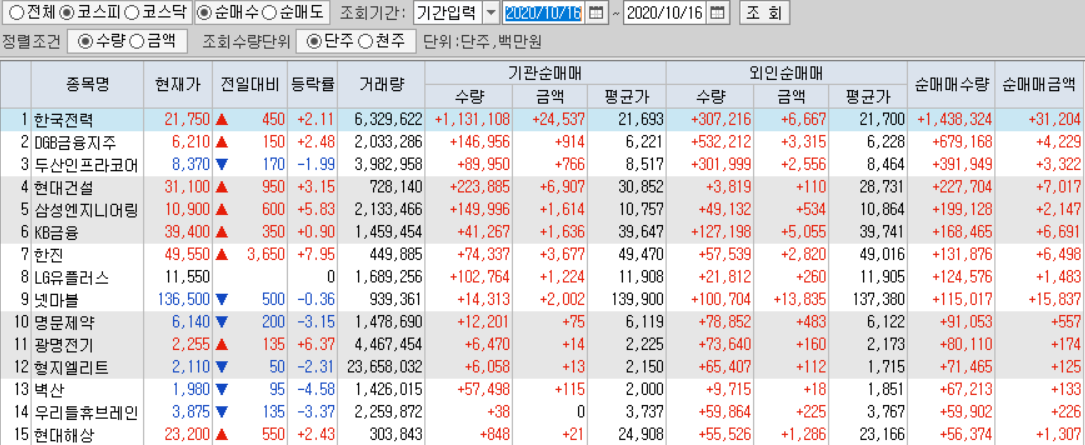Select the 한진 stock row
Image resolution: width=1085 pixels, height=445 pixels.
point(542,255)
